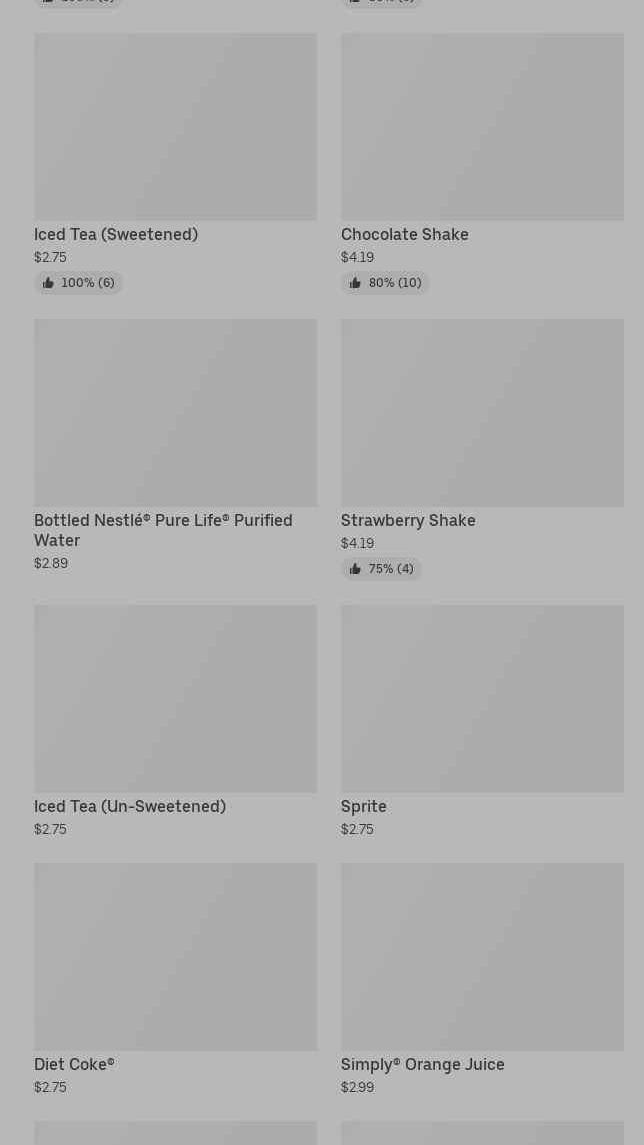644x1145 pixels.
Task: Click thumbs-up icon under Strawberry Shake
Action: click(355, 569)
